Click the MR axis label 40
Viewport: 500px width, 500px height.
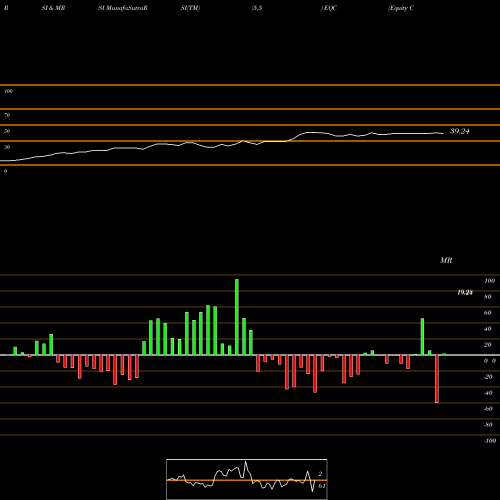[x=488, y=329]
